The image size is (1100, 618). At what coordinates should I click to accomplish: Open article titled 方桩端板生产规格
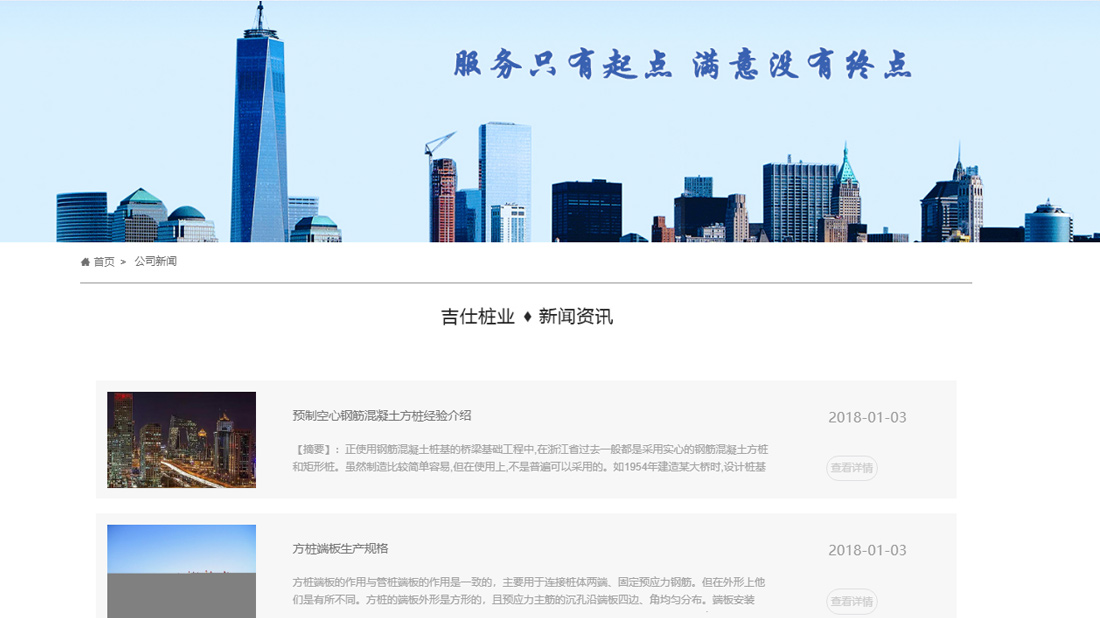point(340,549)
